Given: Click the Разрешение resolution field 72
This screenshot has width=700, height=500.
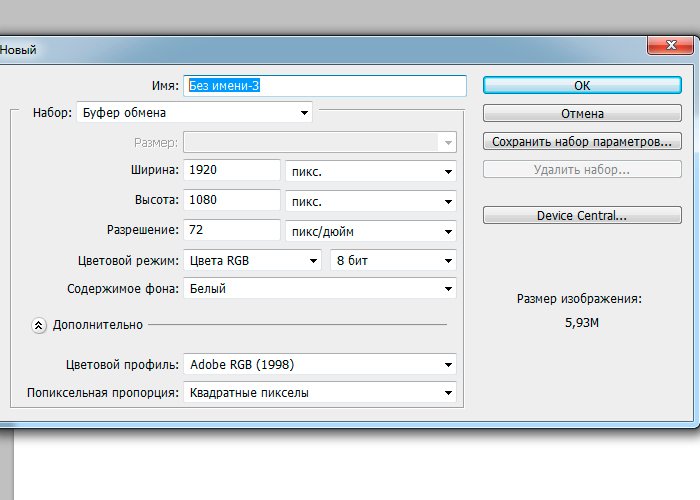Looking at the screenshot, I should [232, 231].
